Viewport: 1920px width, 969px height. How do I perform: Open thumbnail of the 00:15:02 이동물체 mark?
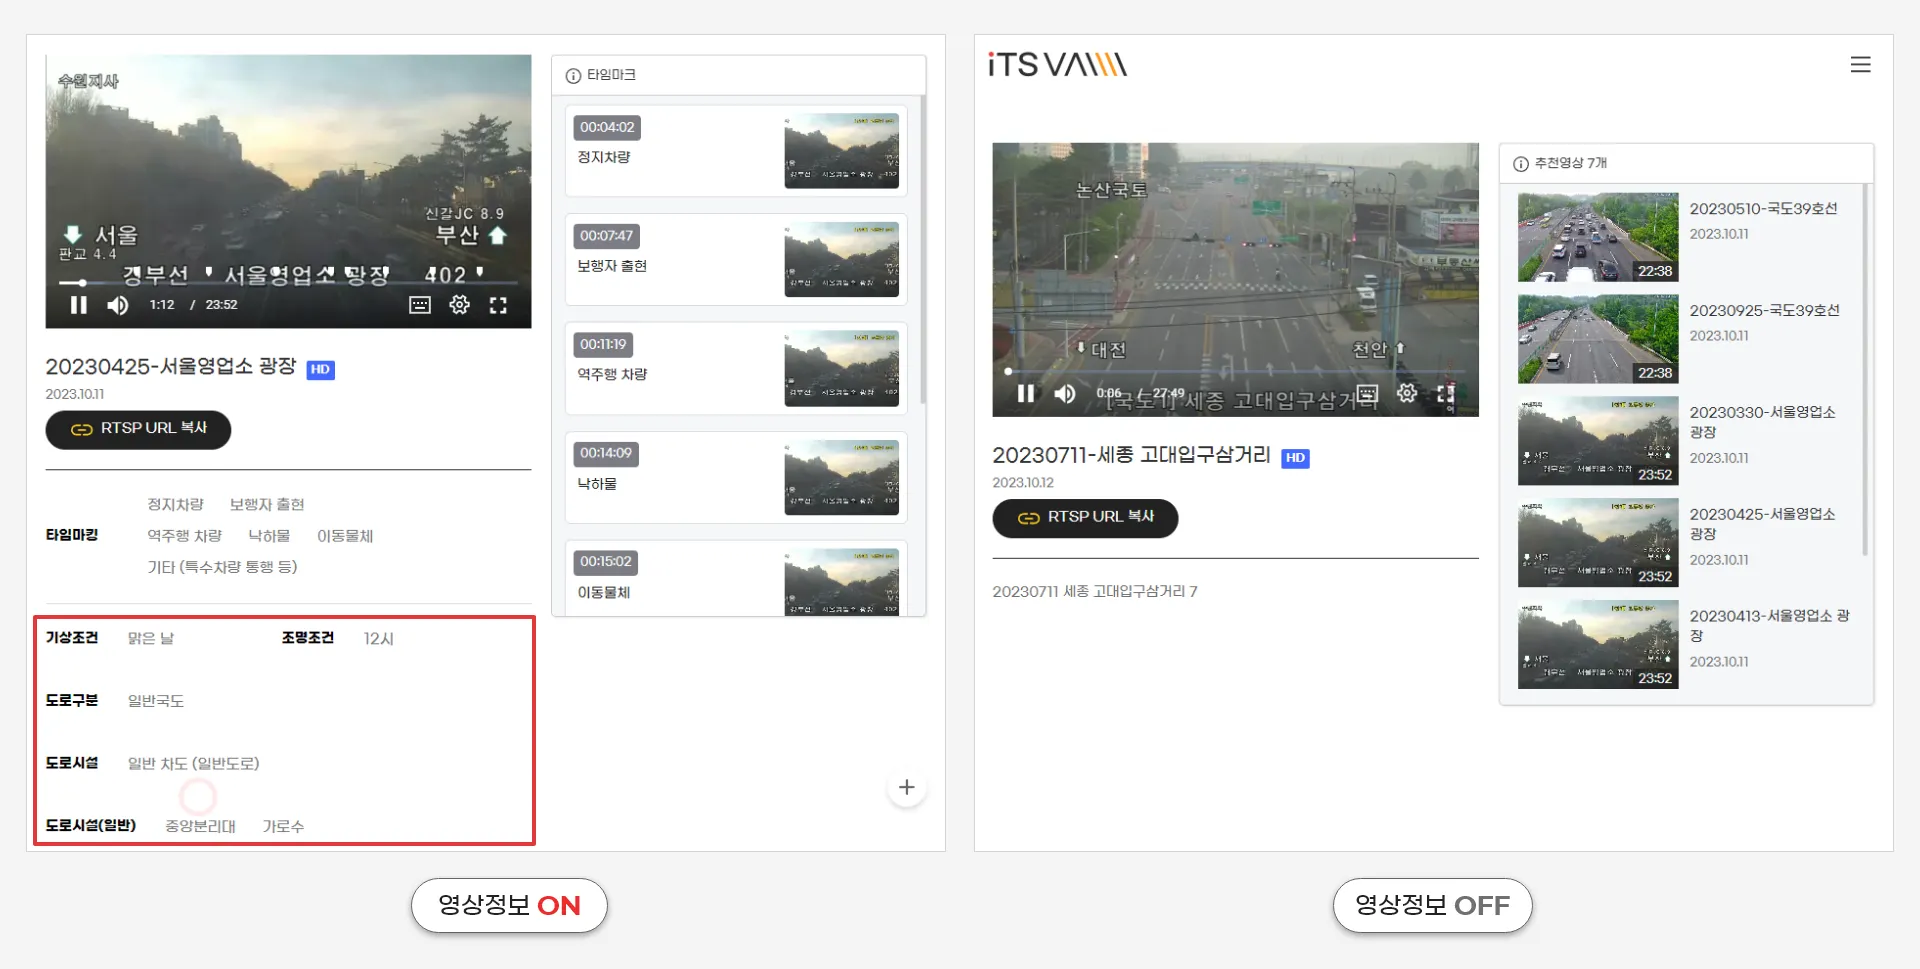pos(842,581)
